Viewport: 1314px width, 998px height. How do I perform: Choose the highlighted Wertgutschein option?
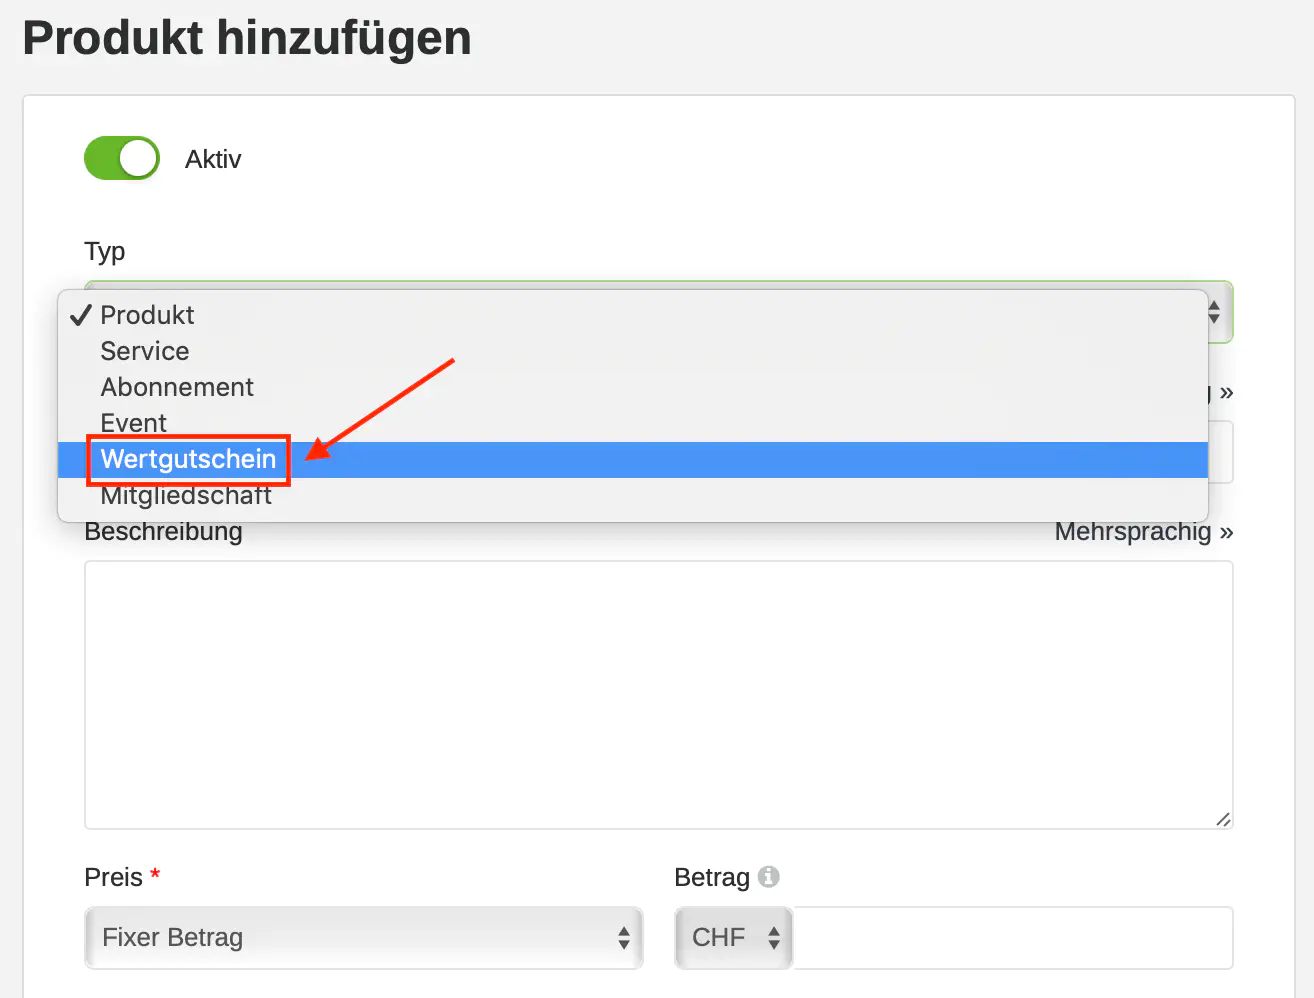pyautogui.click(x=188, y=459)
